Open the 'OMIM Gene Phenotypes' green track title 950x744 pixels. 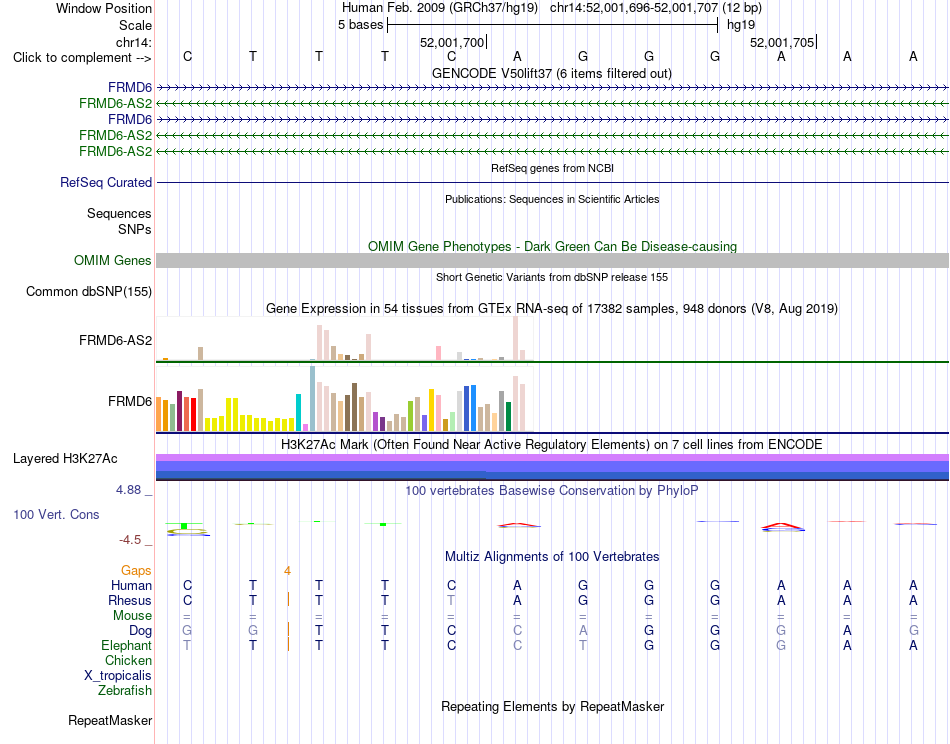(x=552, y=247)
